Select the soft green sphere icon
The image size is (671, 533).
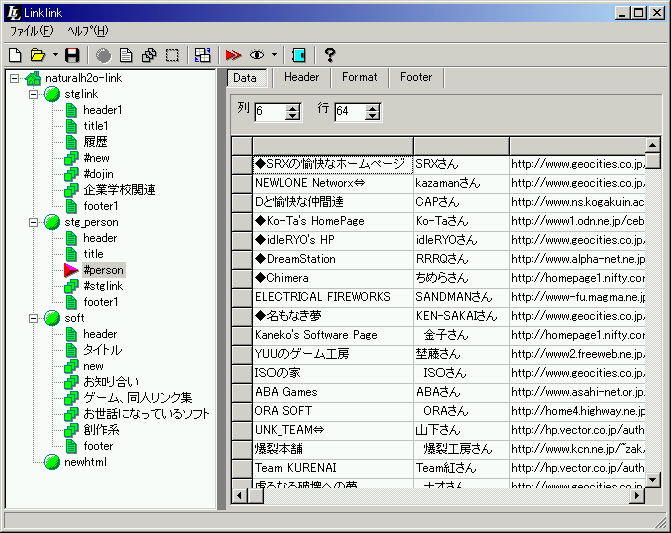tap(52, 318)
